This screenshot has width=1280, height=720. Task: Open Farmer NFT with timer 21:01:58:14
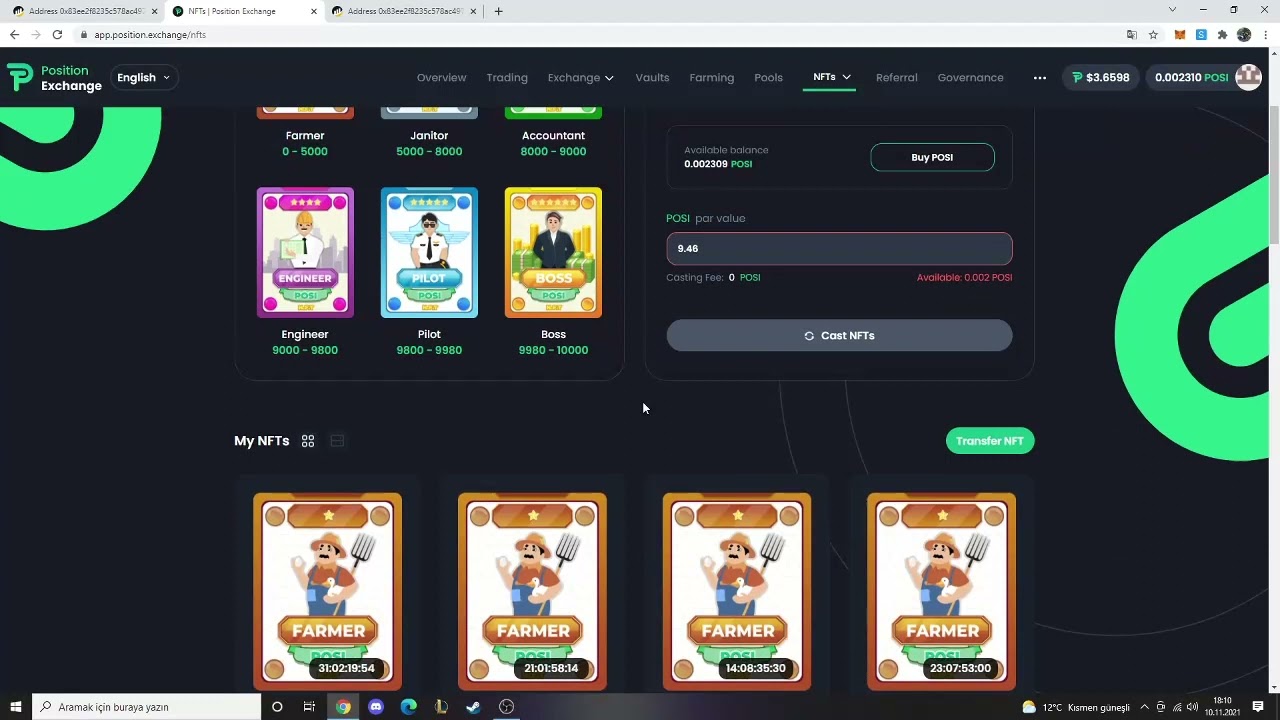[532, 591]
